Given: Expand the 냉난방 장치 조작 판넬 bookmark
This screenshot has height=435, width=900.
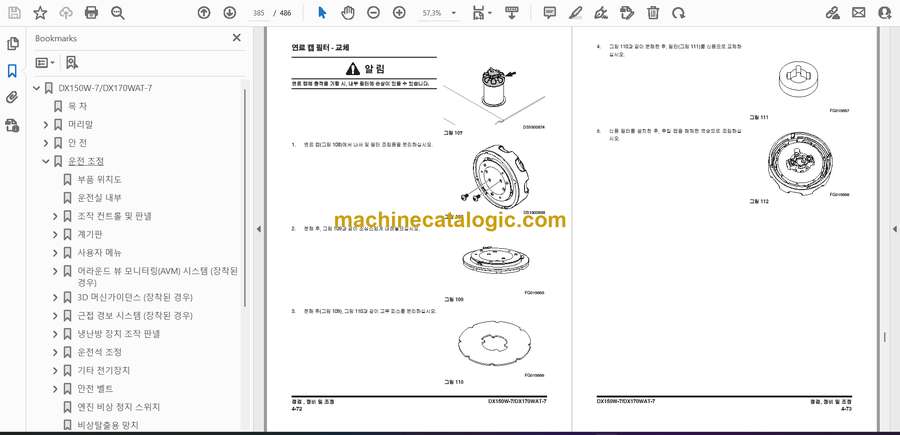Looking at the screenshot, I should 55,334.
